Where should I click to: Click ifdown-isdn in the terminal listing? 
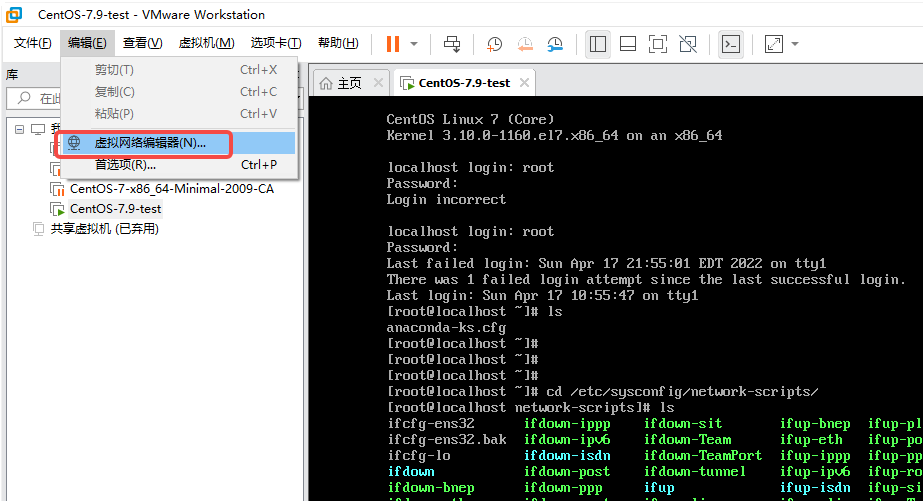[567, 456]
